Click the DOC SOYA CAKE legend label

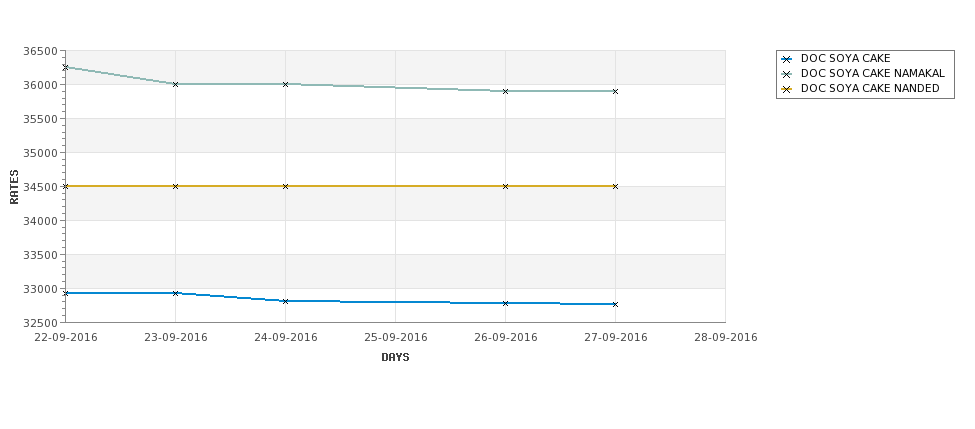click(x=846, y=58)
